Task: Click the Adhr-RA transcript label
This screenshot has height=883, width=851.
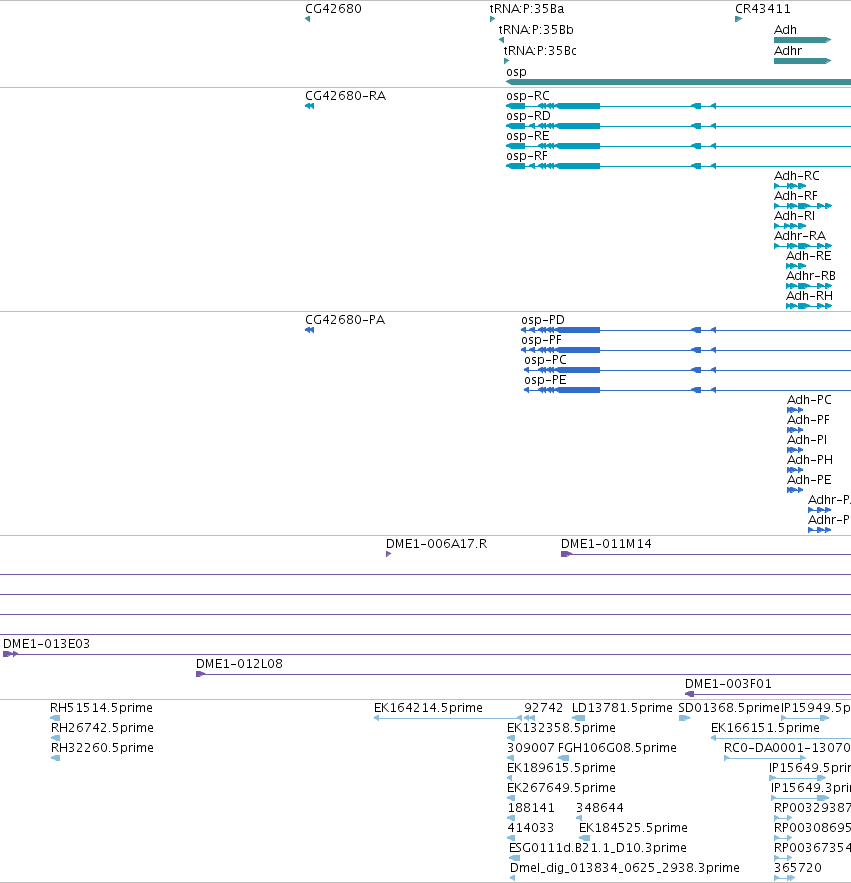Action: pyautogui.click(x=800, y=236)
